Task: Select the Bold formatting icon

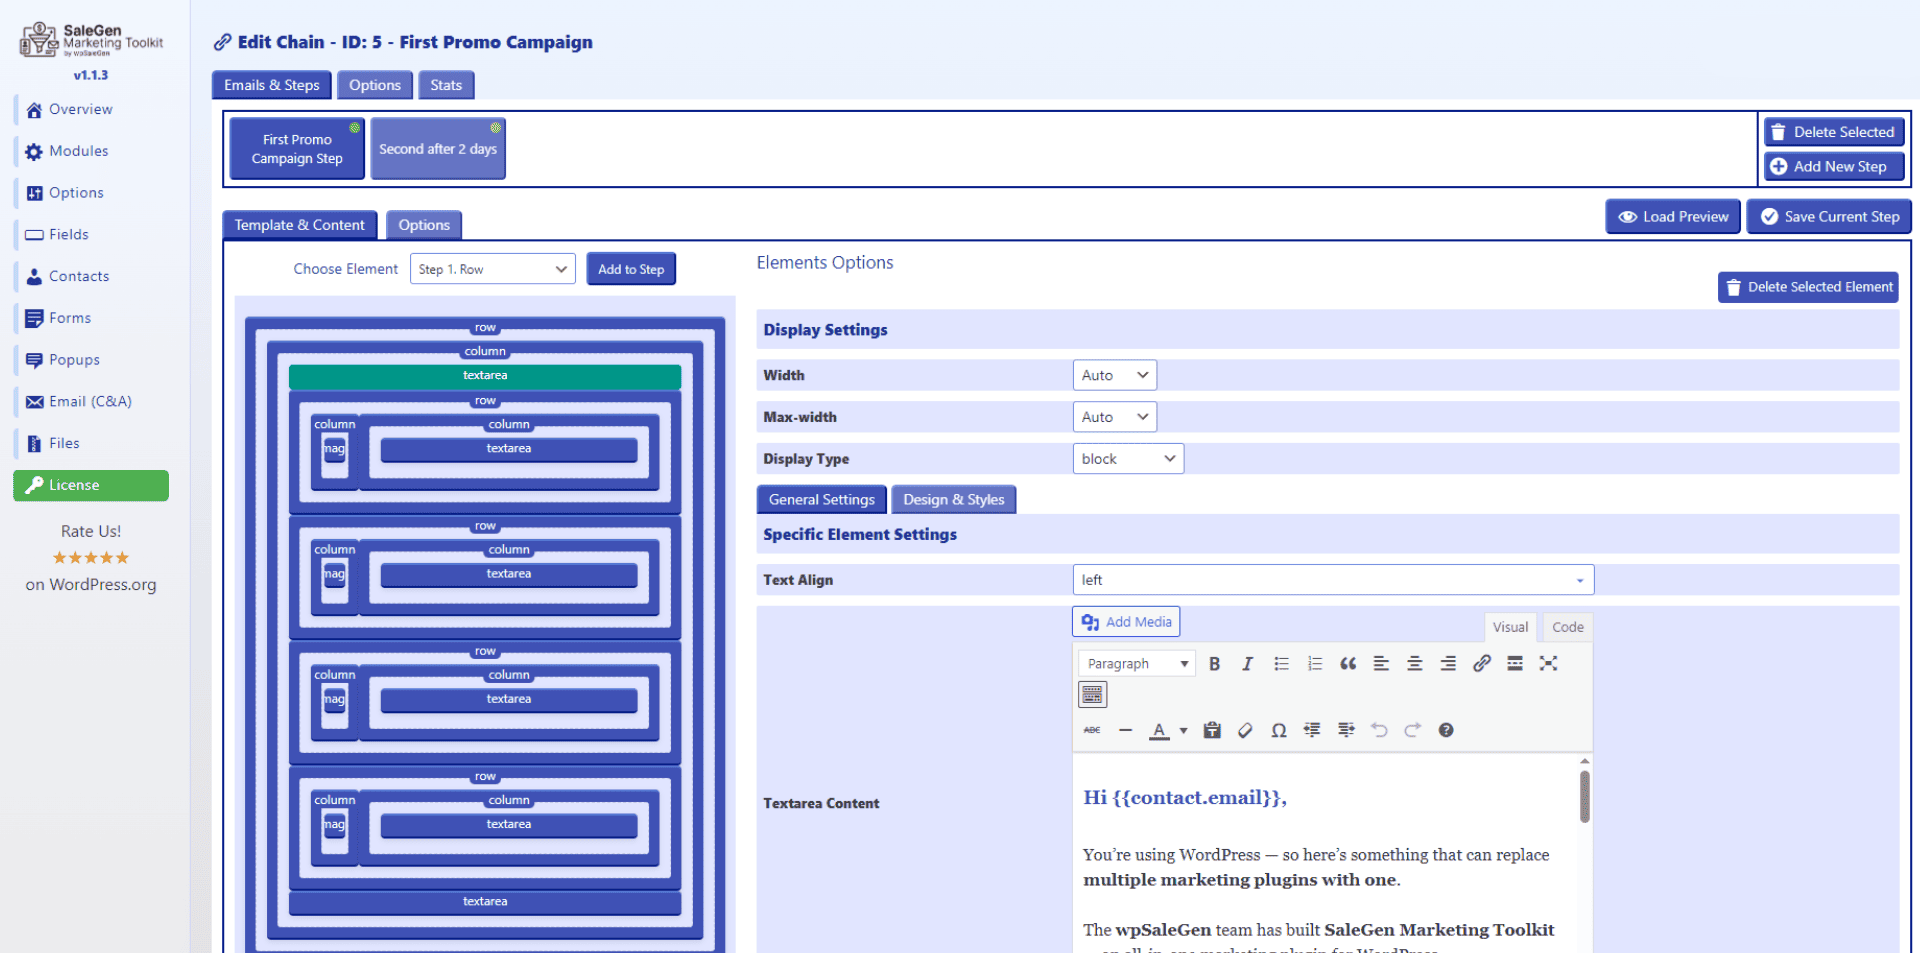Action: (1214, 663)
